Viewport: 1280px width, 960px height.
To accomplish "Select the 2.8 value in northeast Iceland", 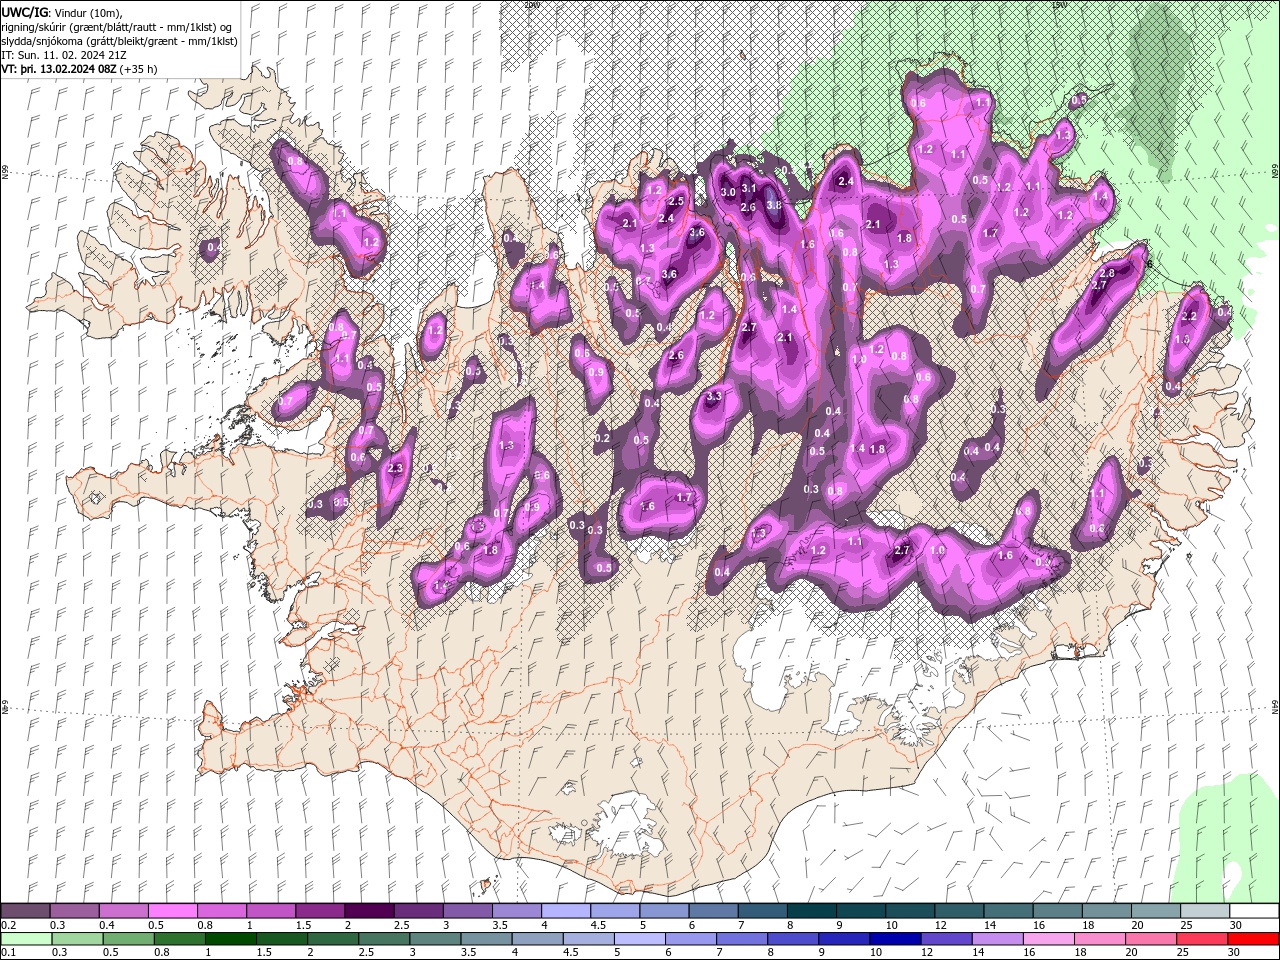I will [x=1107, y=273].
